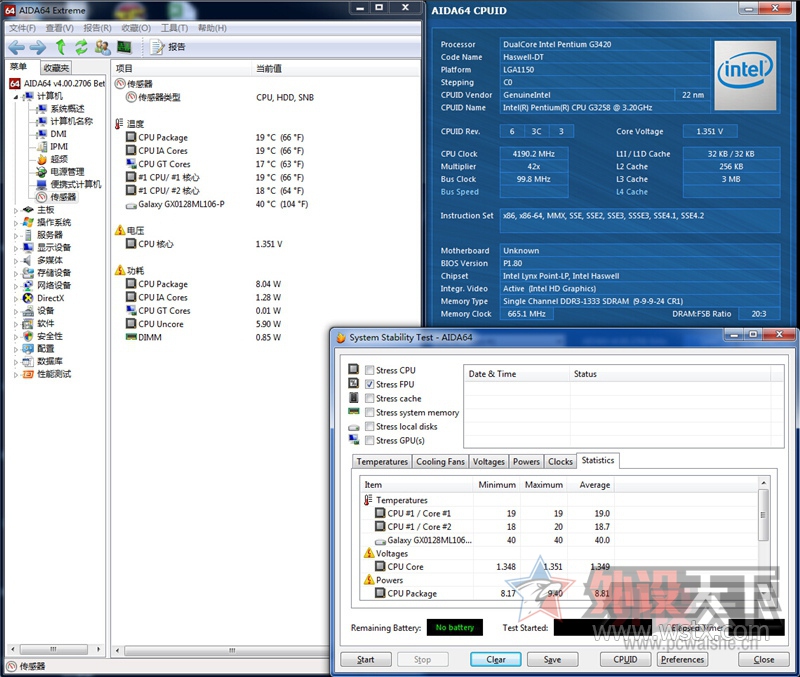Open the 报告 report toolbar button

tap(168, 47)
